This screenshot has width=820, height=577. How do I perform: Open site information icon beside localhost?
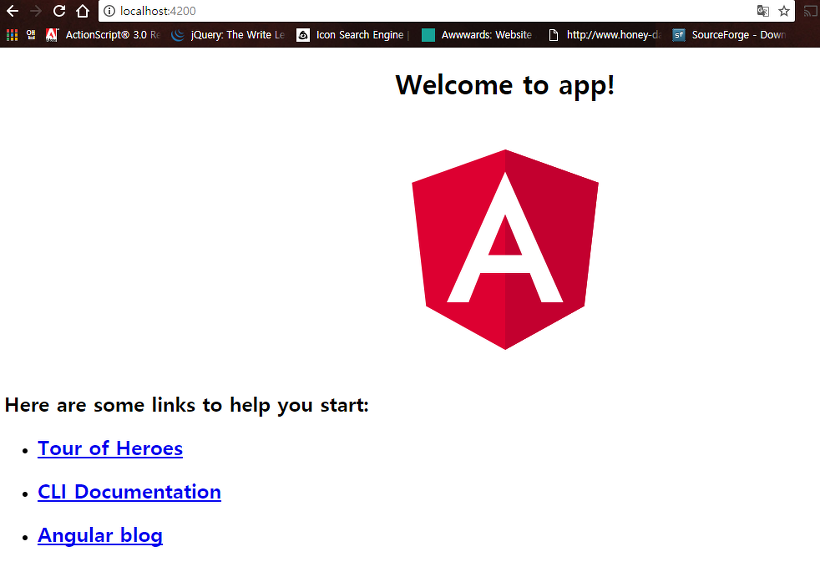109,11
